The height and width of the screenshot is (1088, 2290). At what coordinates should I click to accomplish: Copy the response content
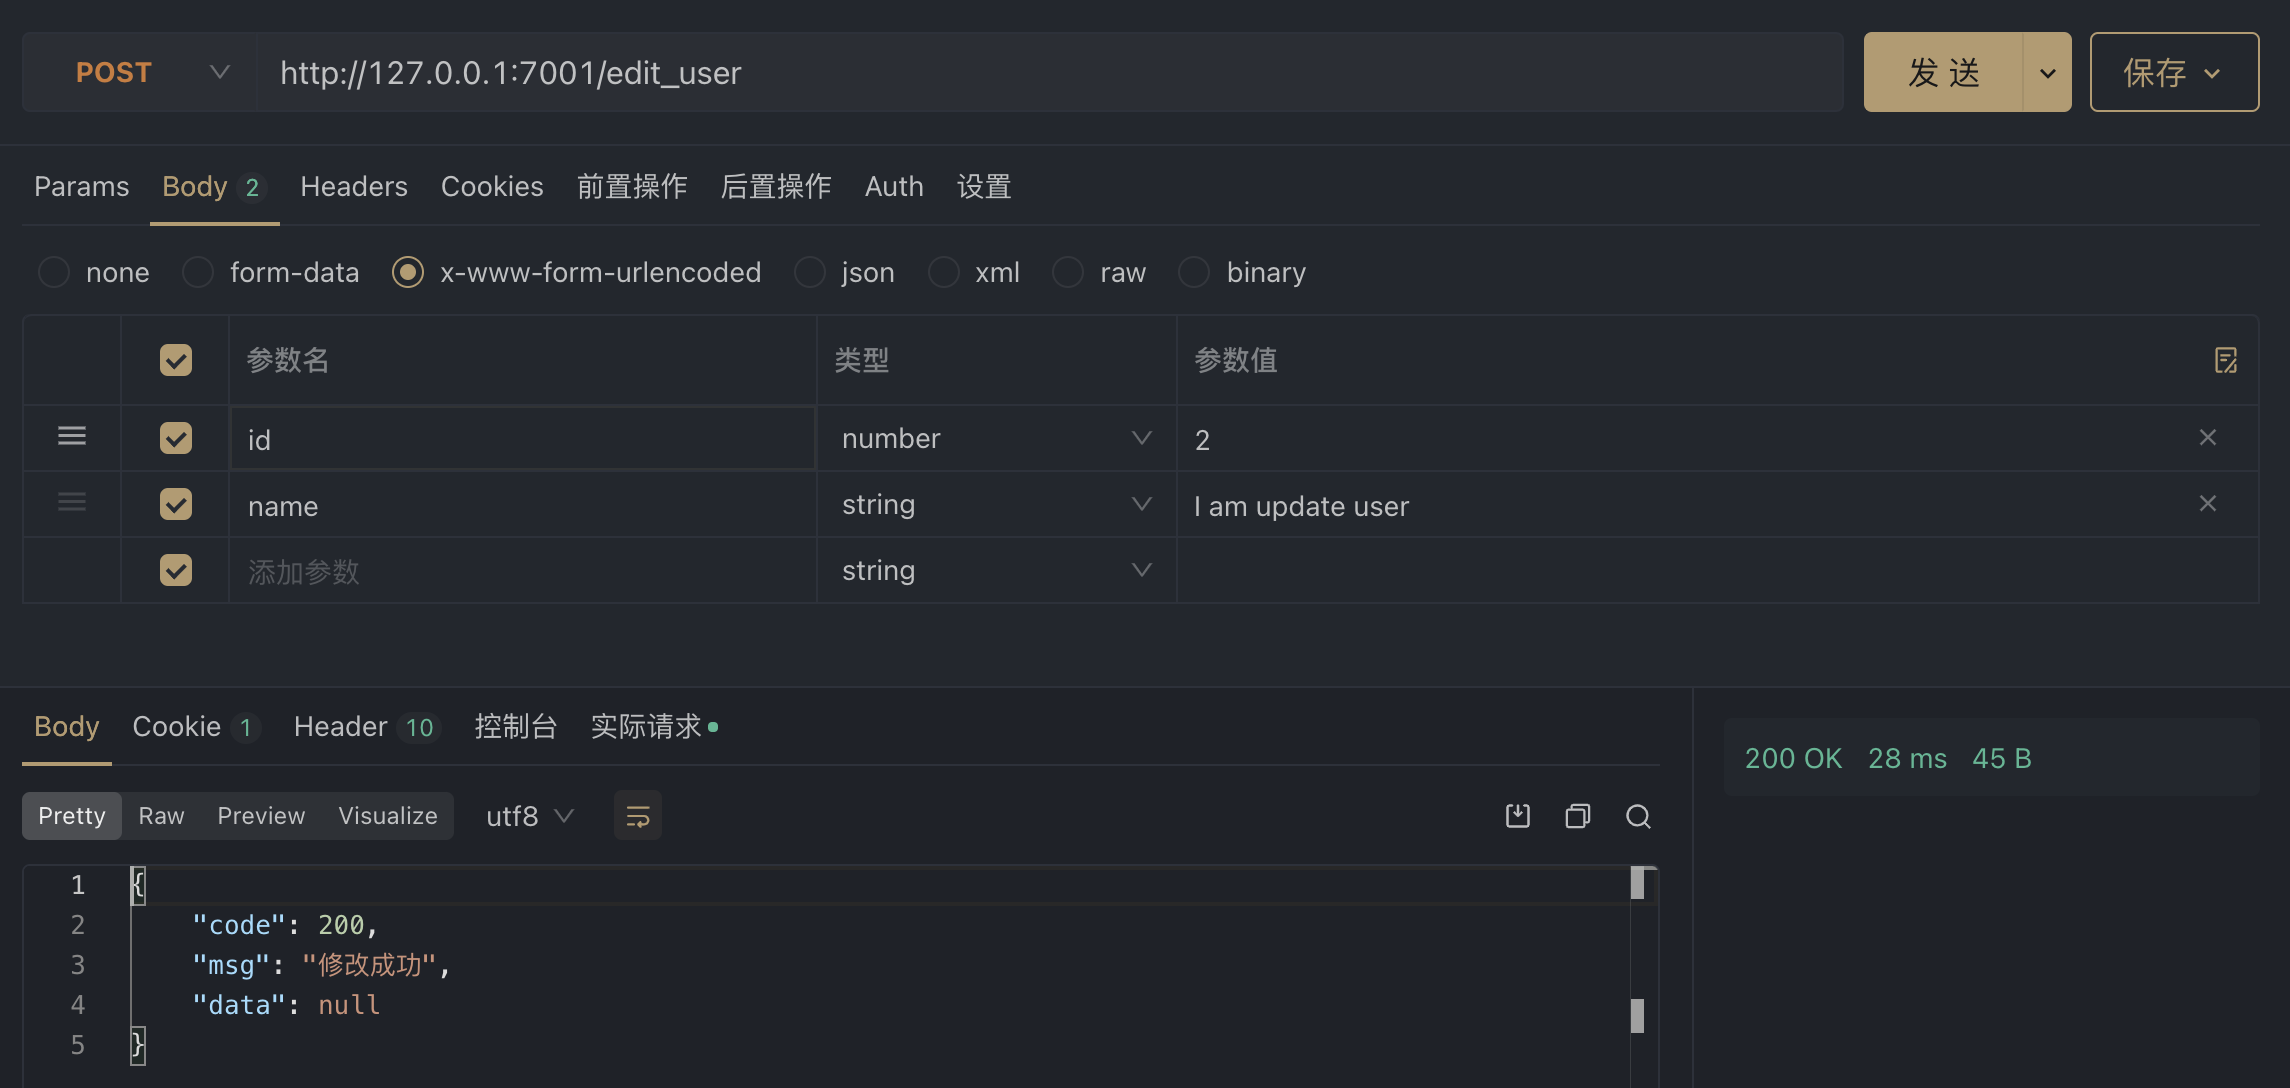pyautogui.click(x=1577, y=817)
